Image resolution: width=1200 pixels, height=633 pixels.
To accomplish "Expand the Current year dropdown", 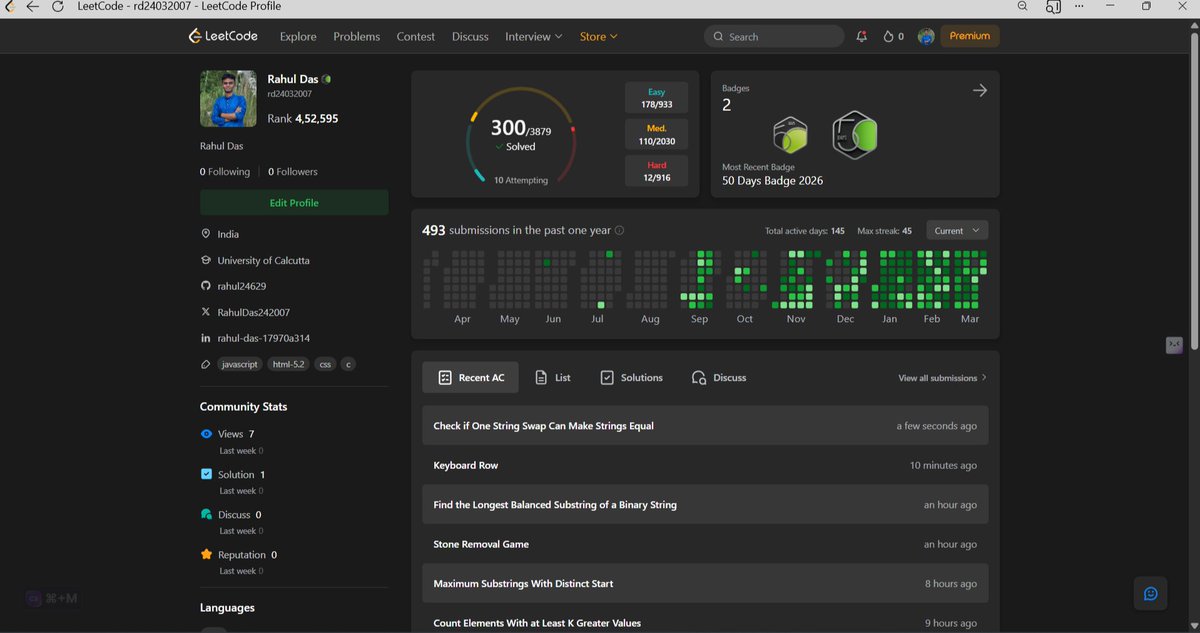I will point(957,230).
